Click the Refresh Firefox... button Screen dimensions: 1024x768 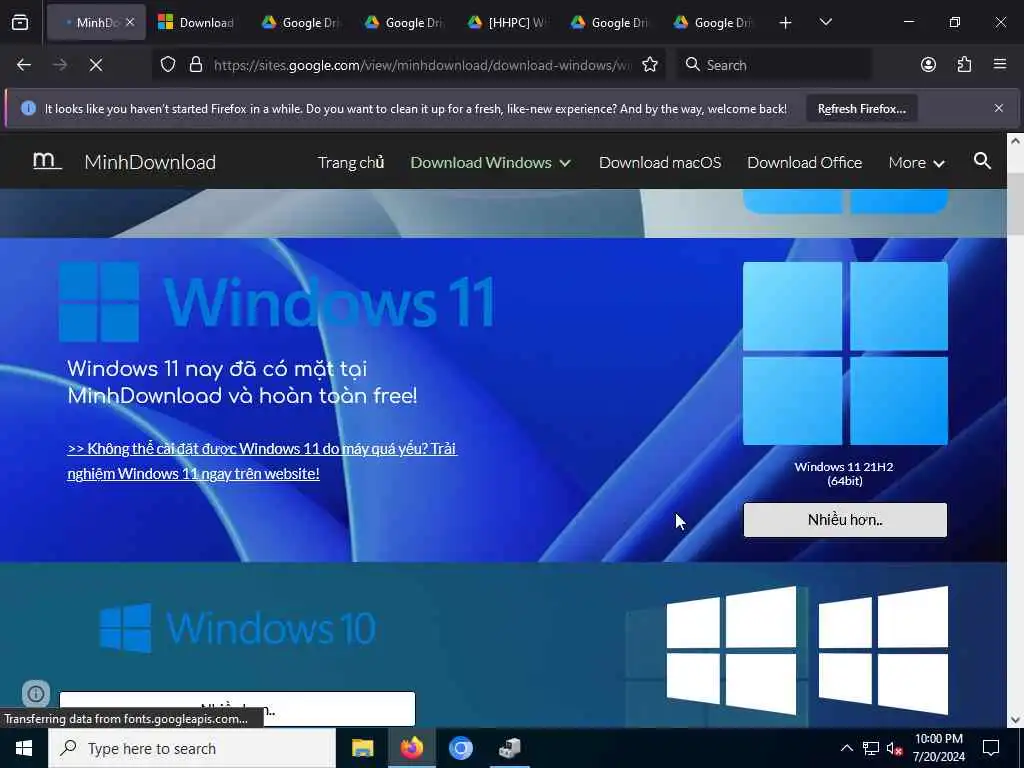tap(861, 108)
